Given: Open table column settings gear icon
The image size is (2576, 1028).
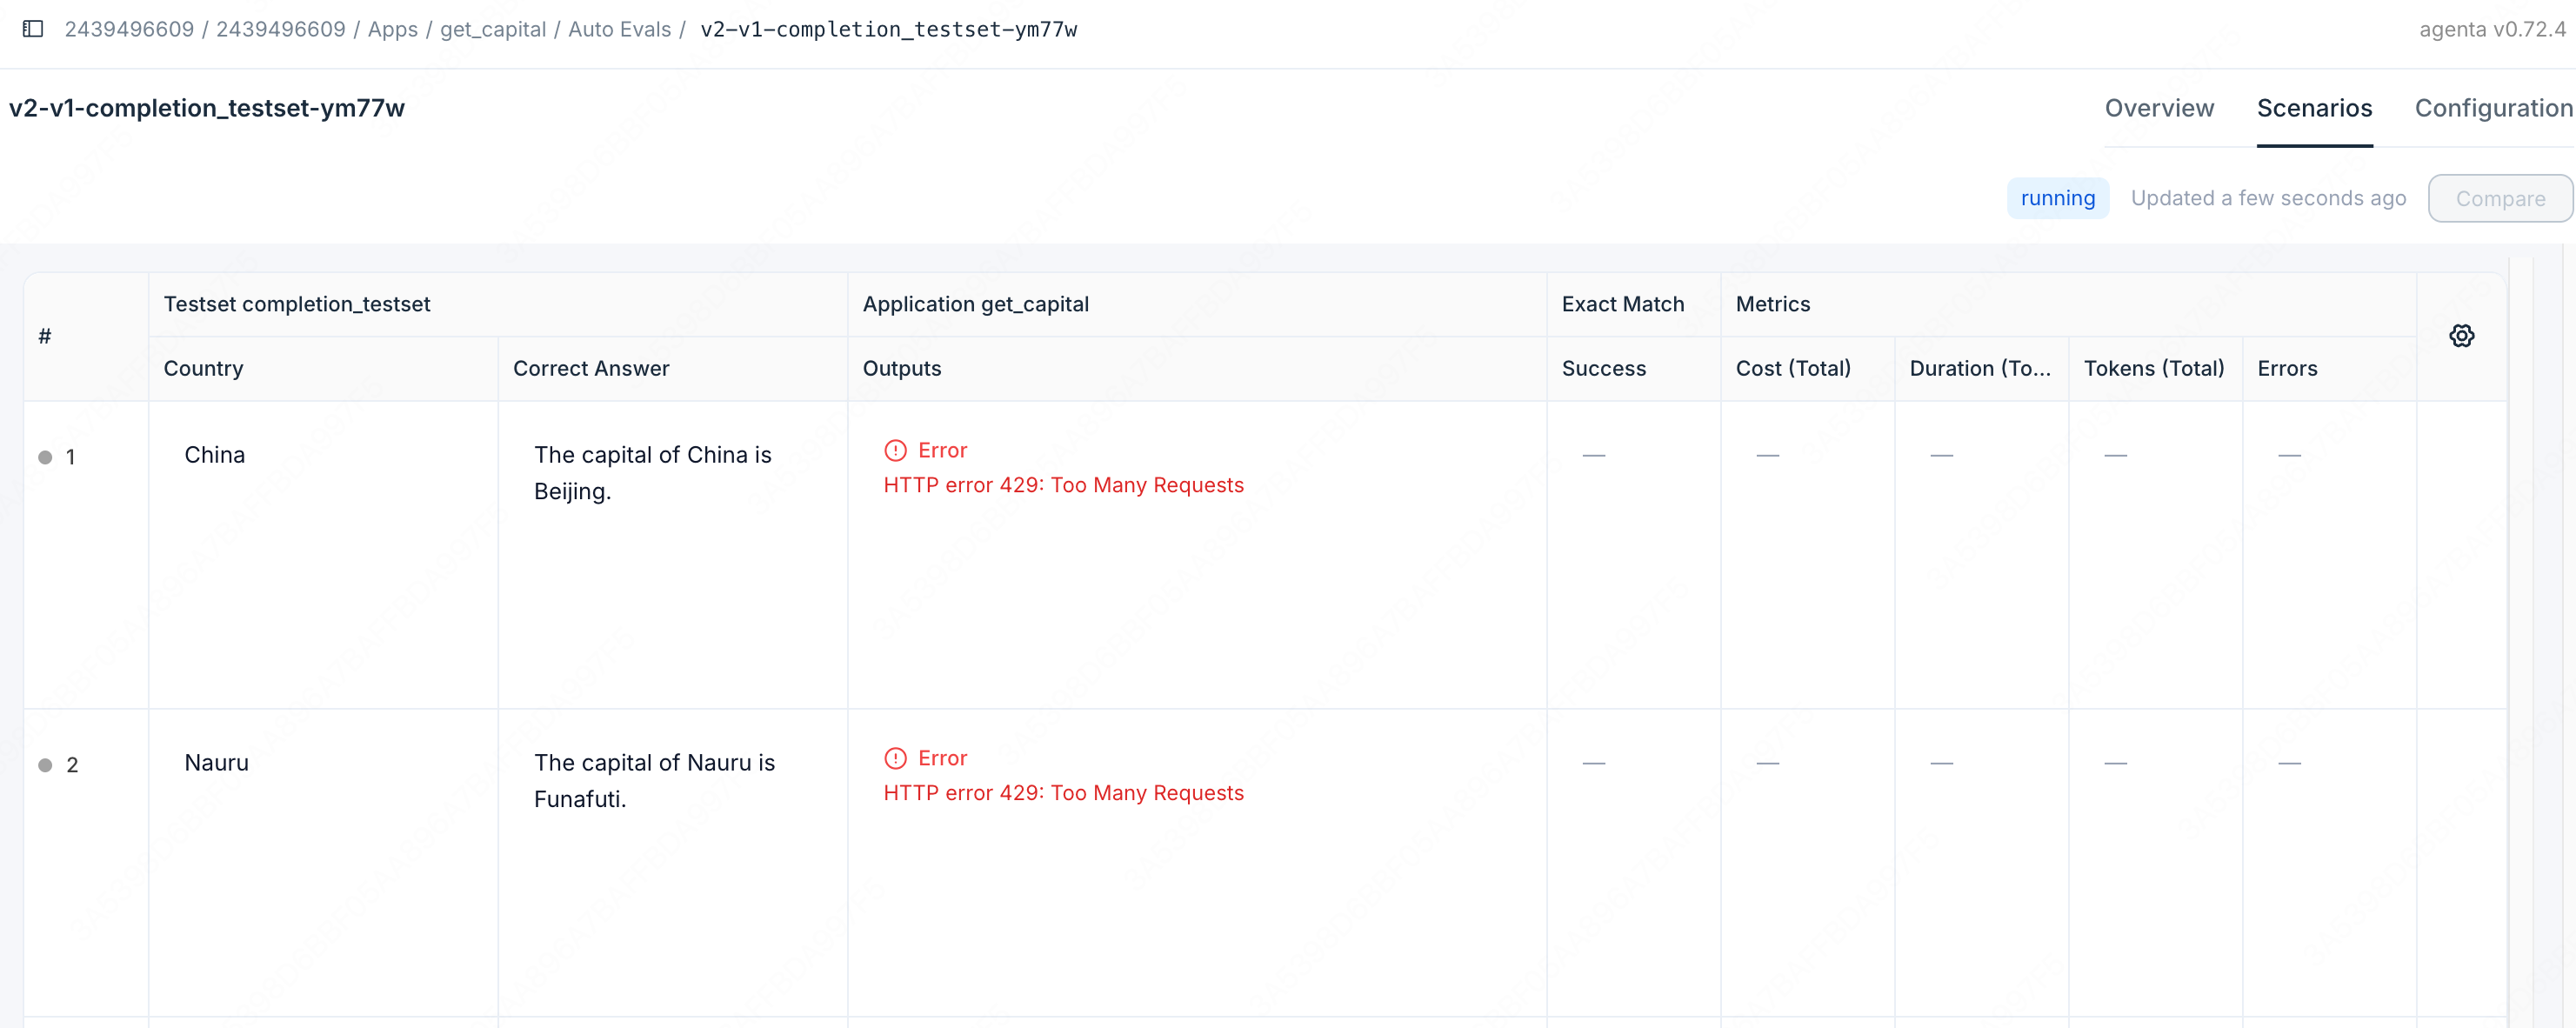Looking at the screenshot, I should [x=2461, y=336].
